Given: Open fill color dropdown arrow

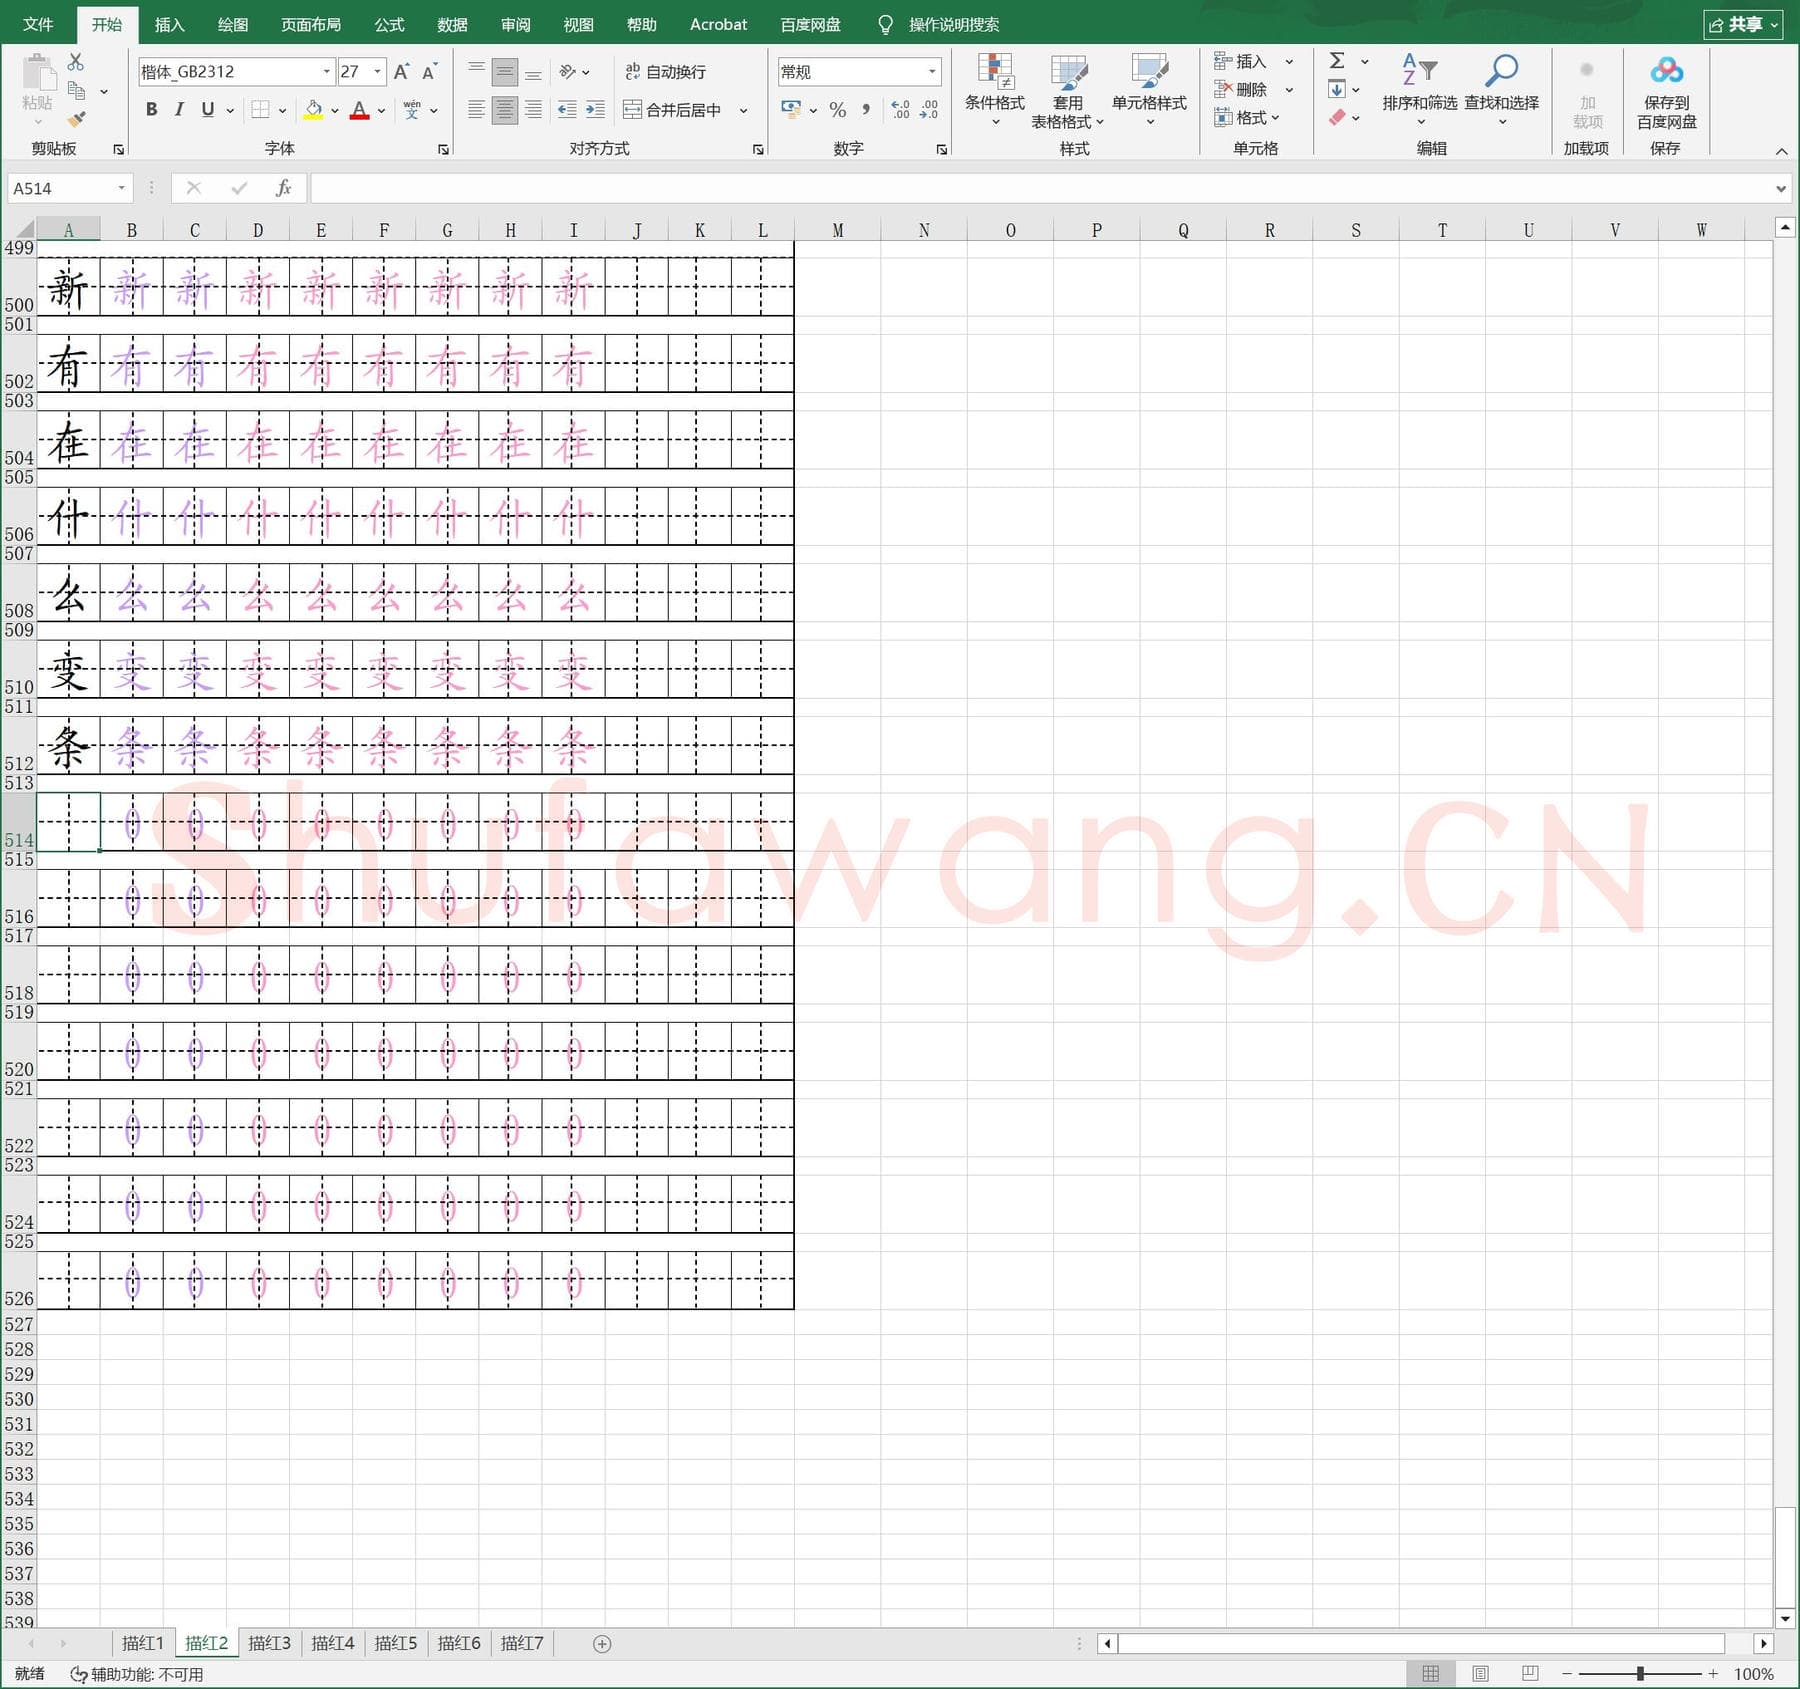Looking at the screenshot, I should pos(334,110).
